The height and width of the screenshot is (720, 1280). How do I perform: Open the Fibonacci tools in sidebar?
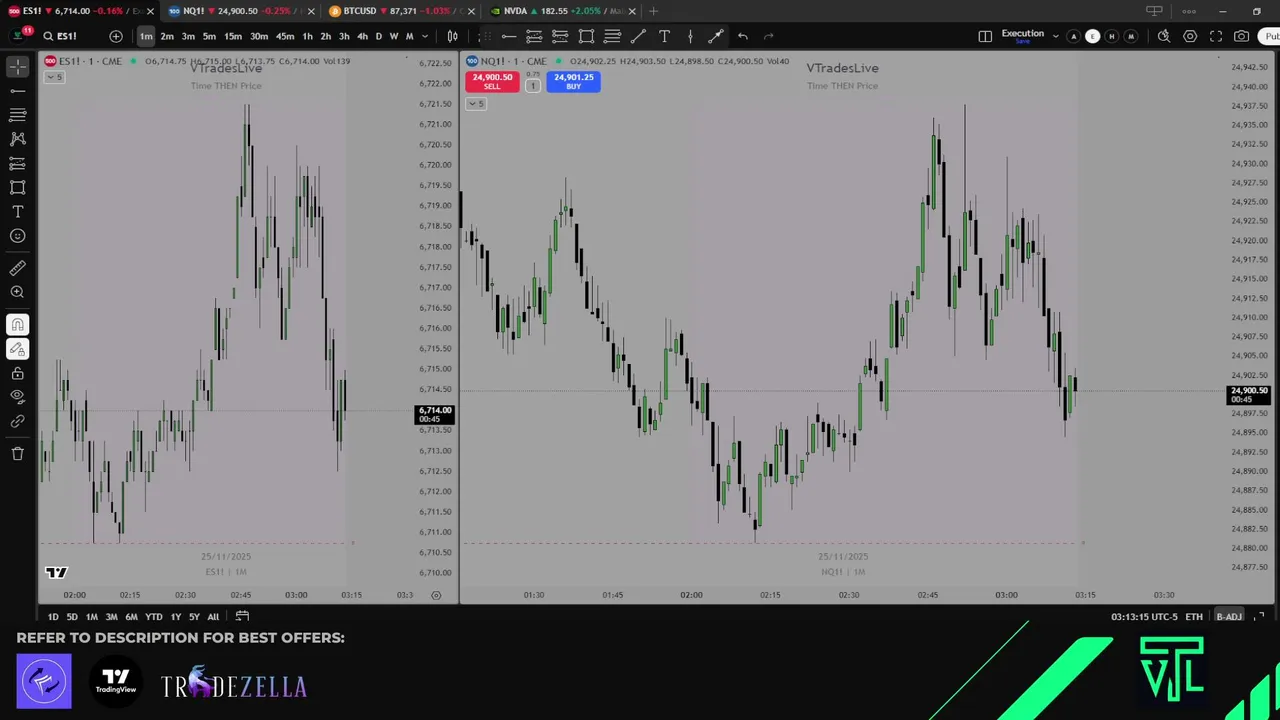tap(18, 115)
